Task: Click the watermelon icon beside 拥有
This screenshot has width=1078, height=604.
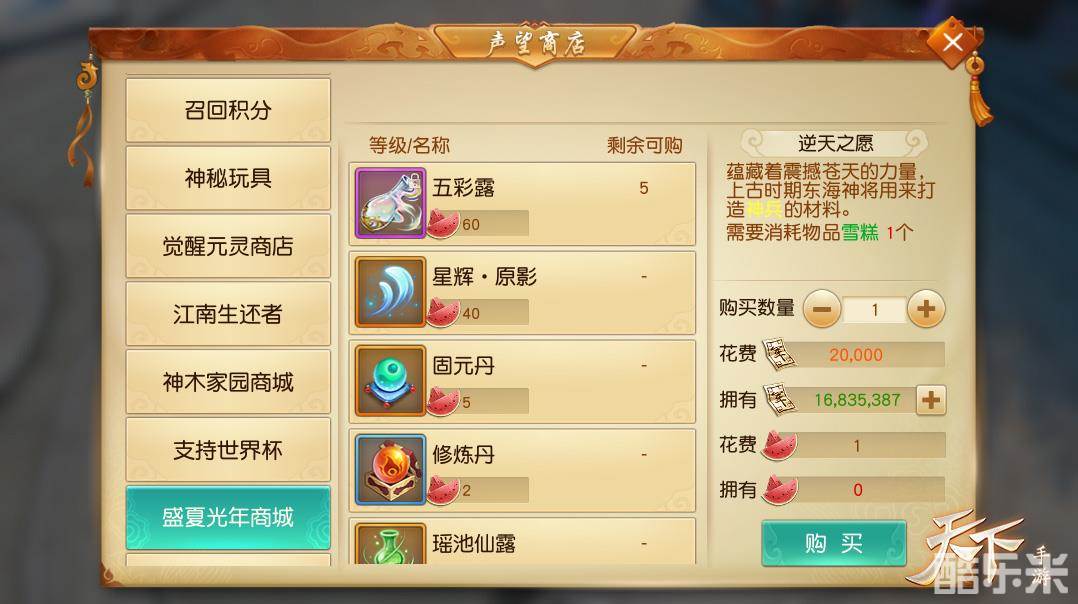Action: (780, 490)
